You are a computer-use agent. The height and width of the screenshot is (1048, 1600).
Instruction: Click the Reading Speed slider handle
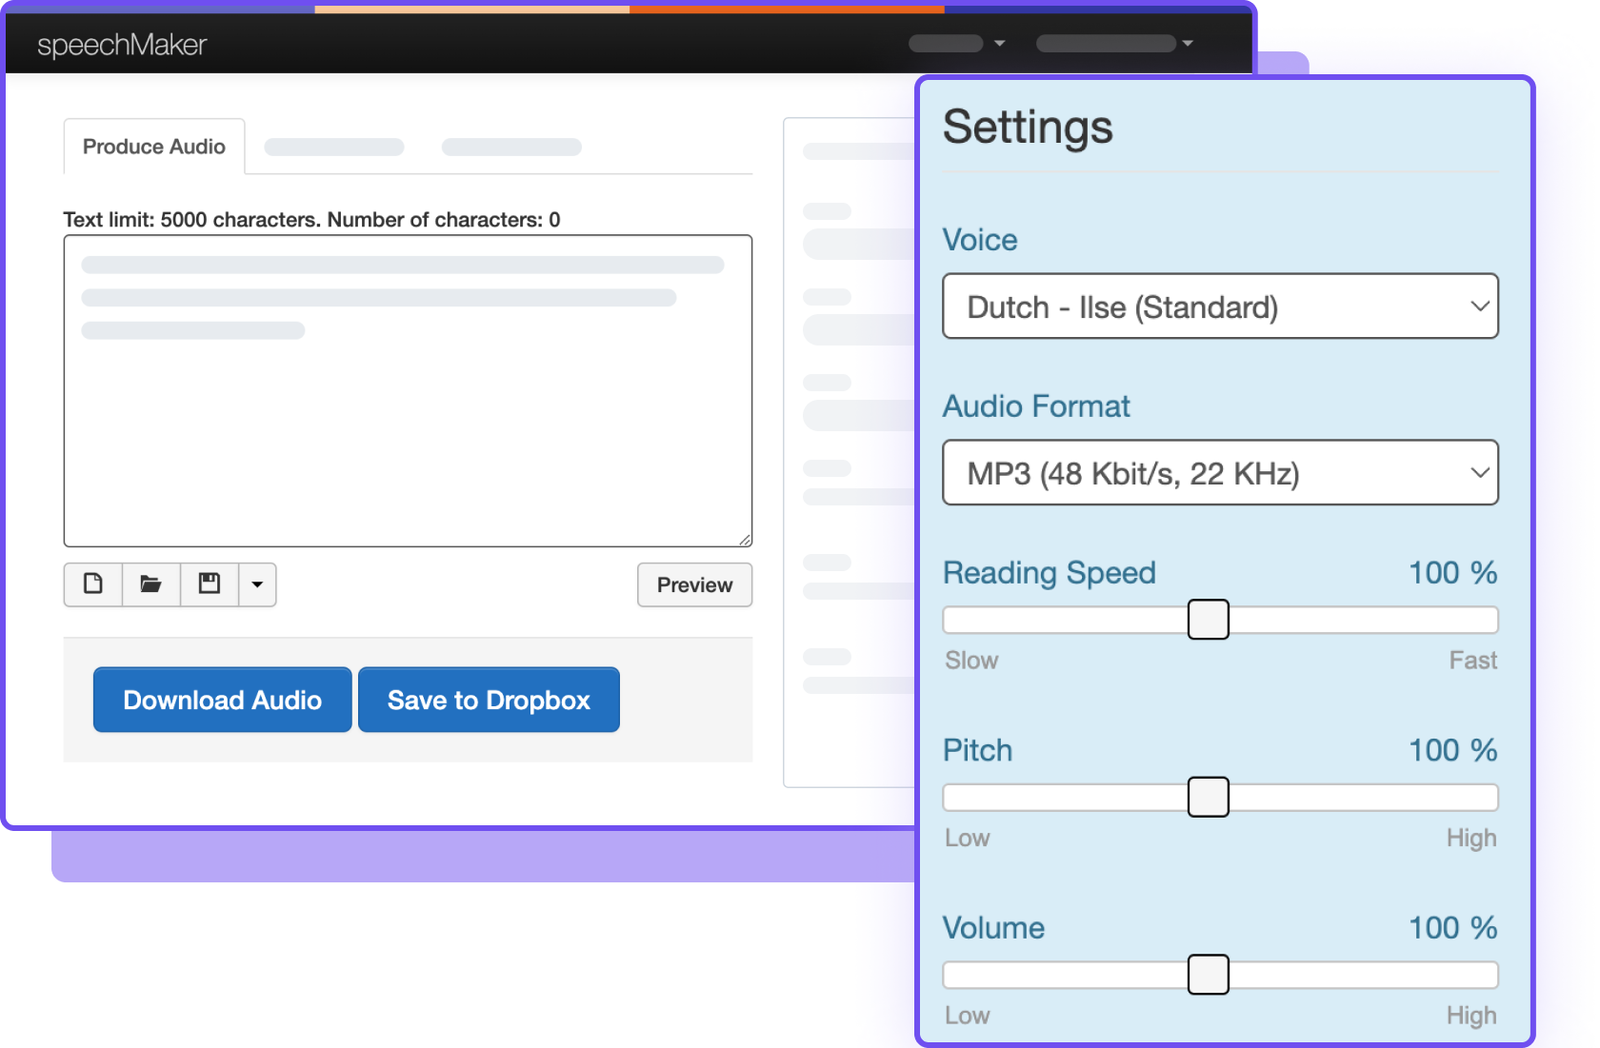click(1207, 619)
